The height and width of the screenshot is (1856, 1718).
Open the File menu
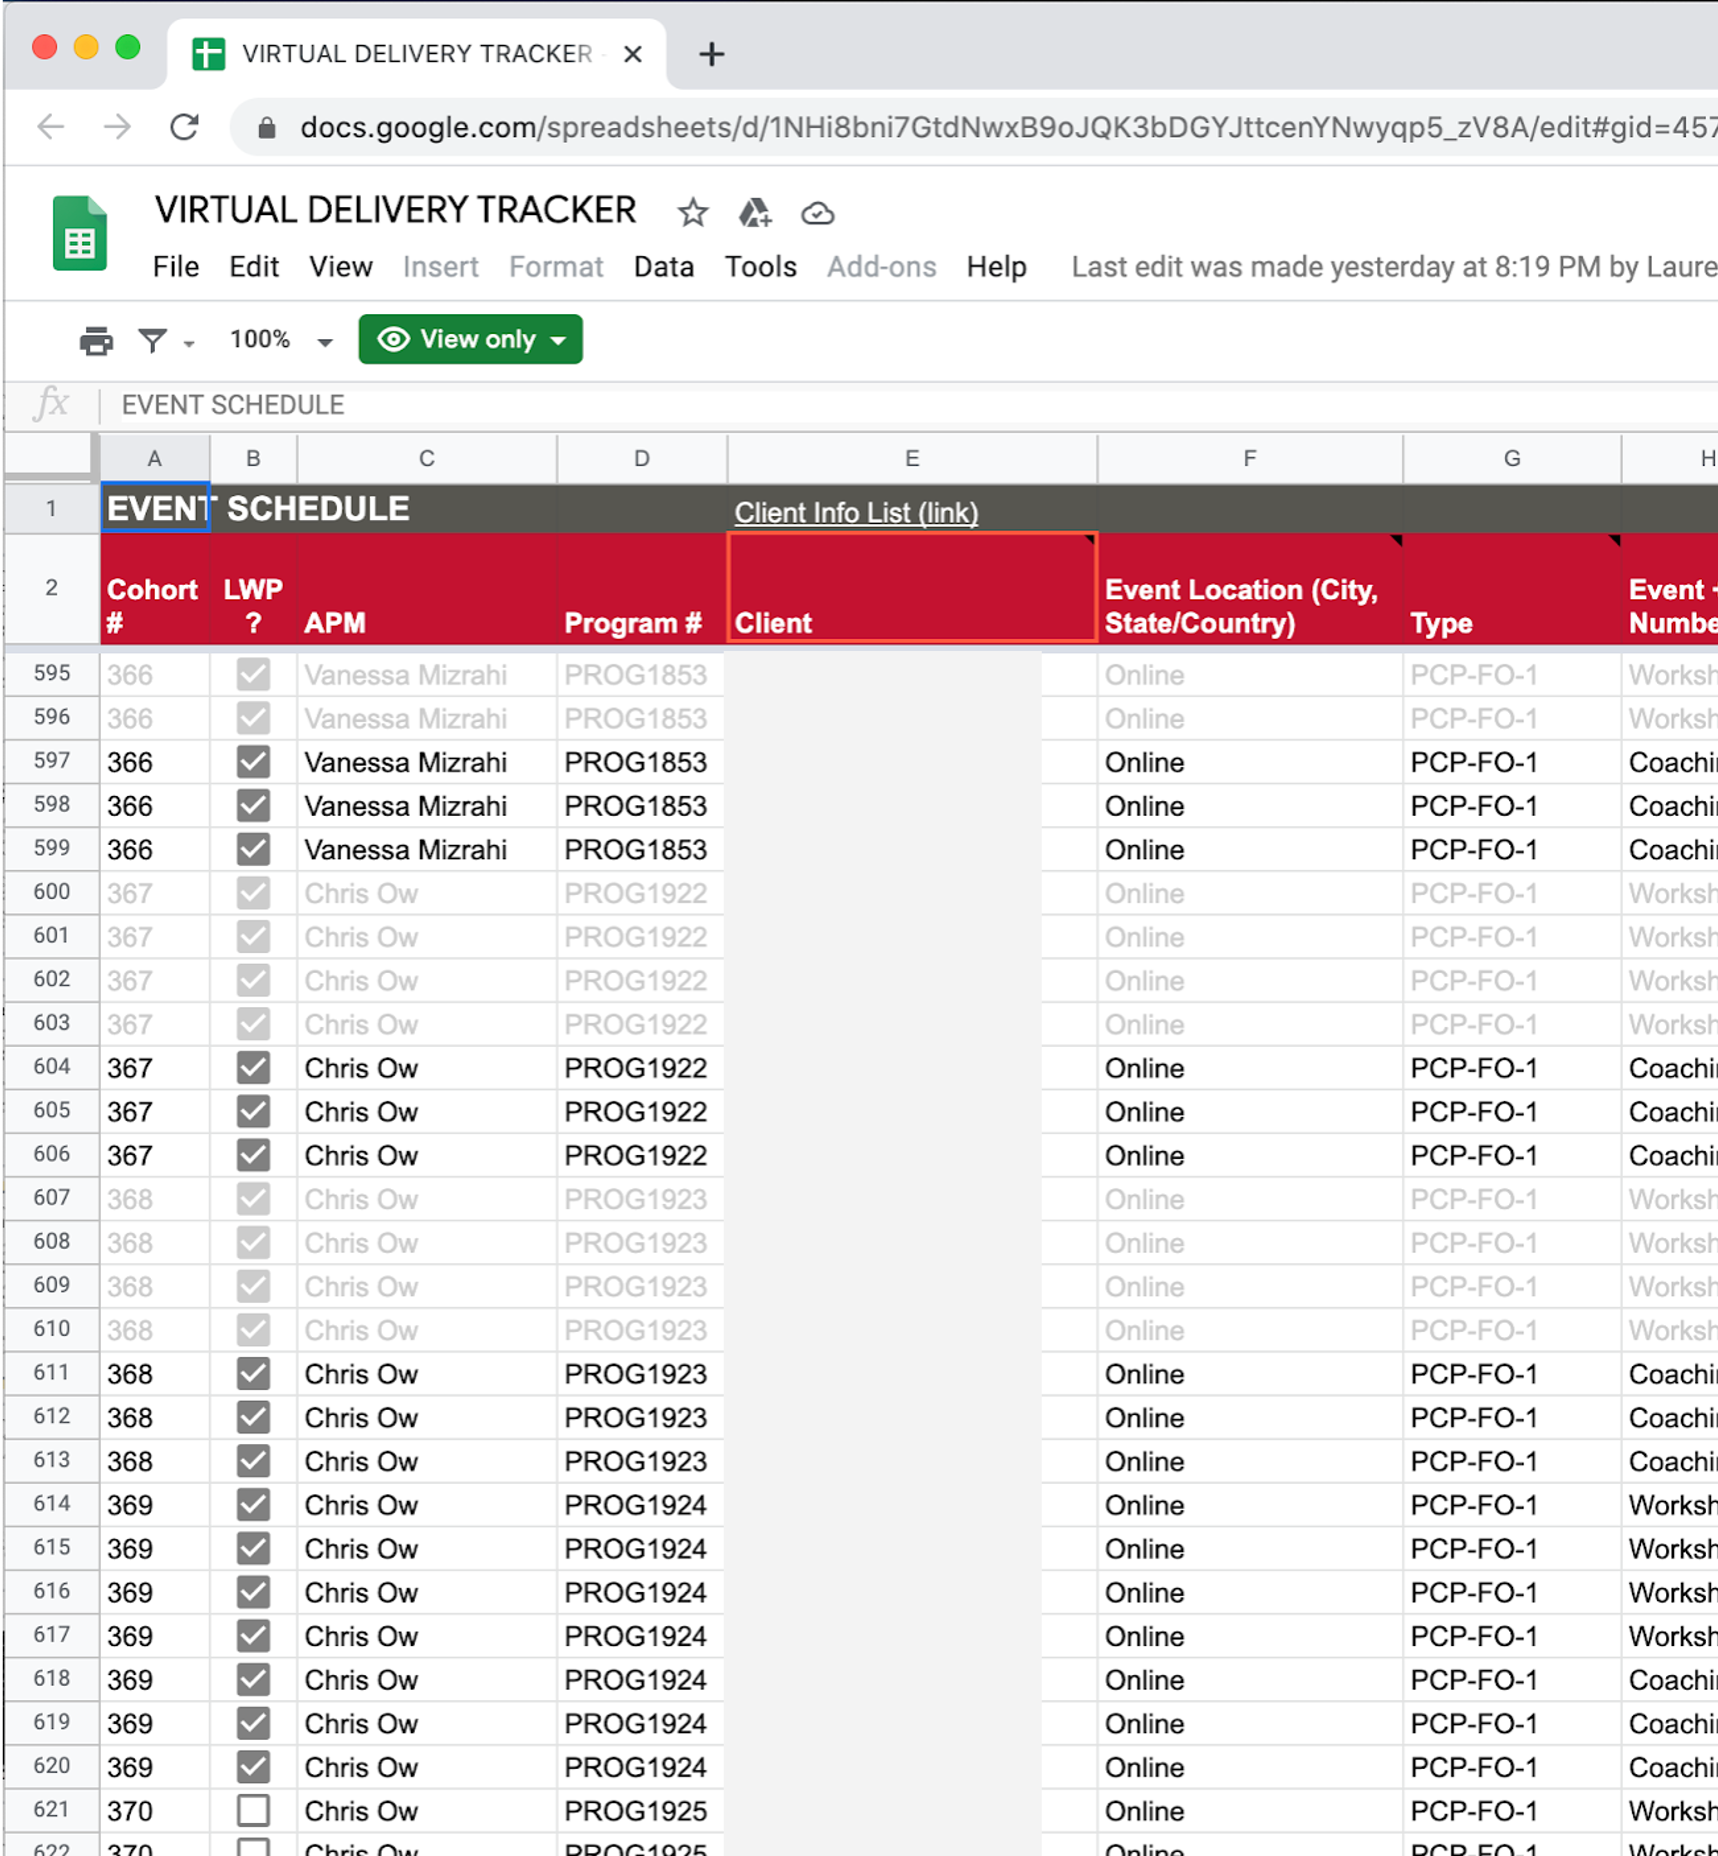tap(175, 267)
